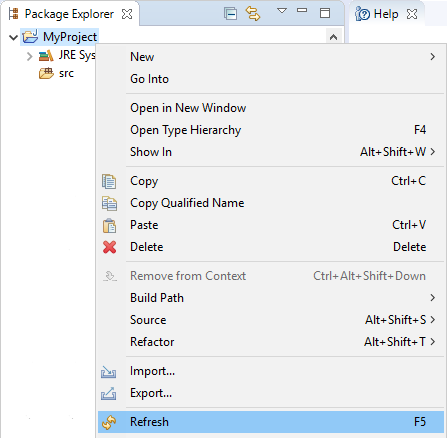Viewport: 447px width, 438px height.
Task: Click the Copy icon in context menu
Action: click(109, 181)
